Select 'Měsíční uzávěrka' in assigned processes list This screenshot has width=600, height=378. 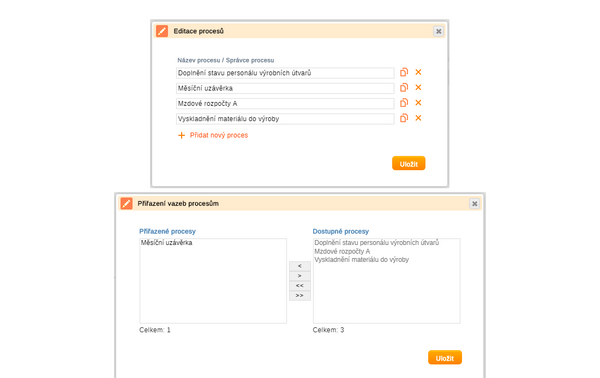point(166,243)
